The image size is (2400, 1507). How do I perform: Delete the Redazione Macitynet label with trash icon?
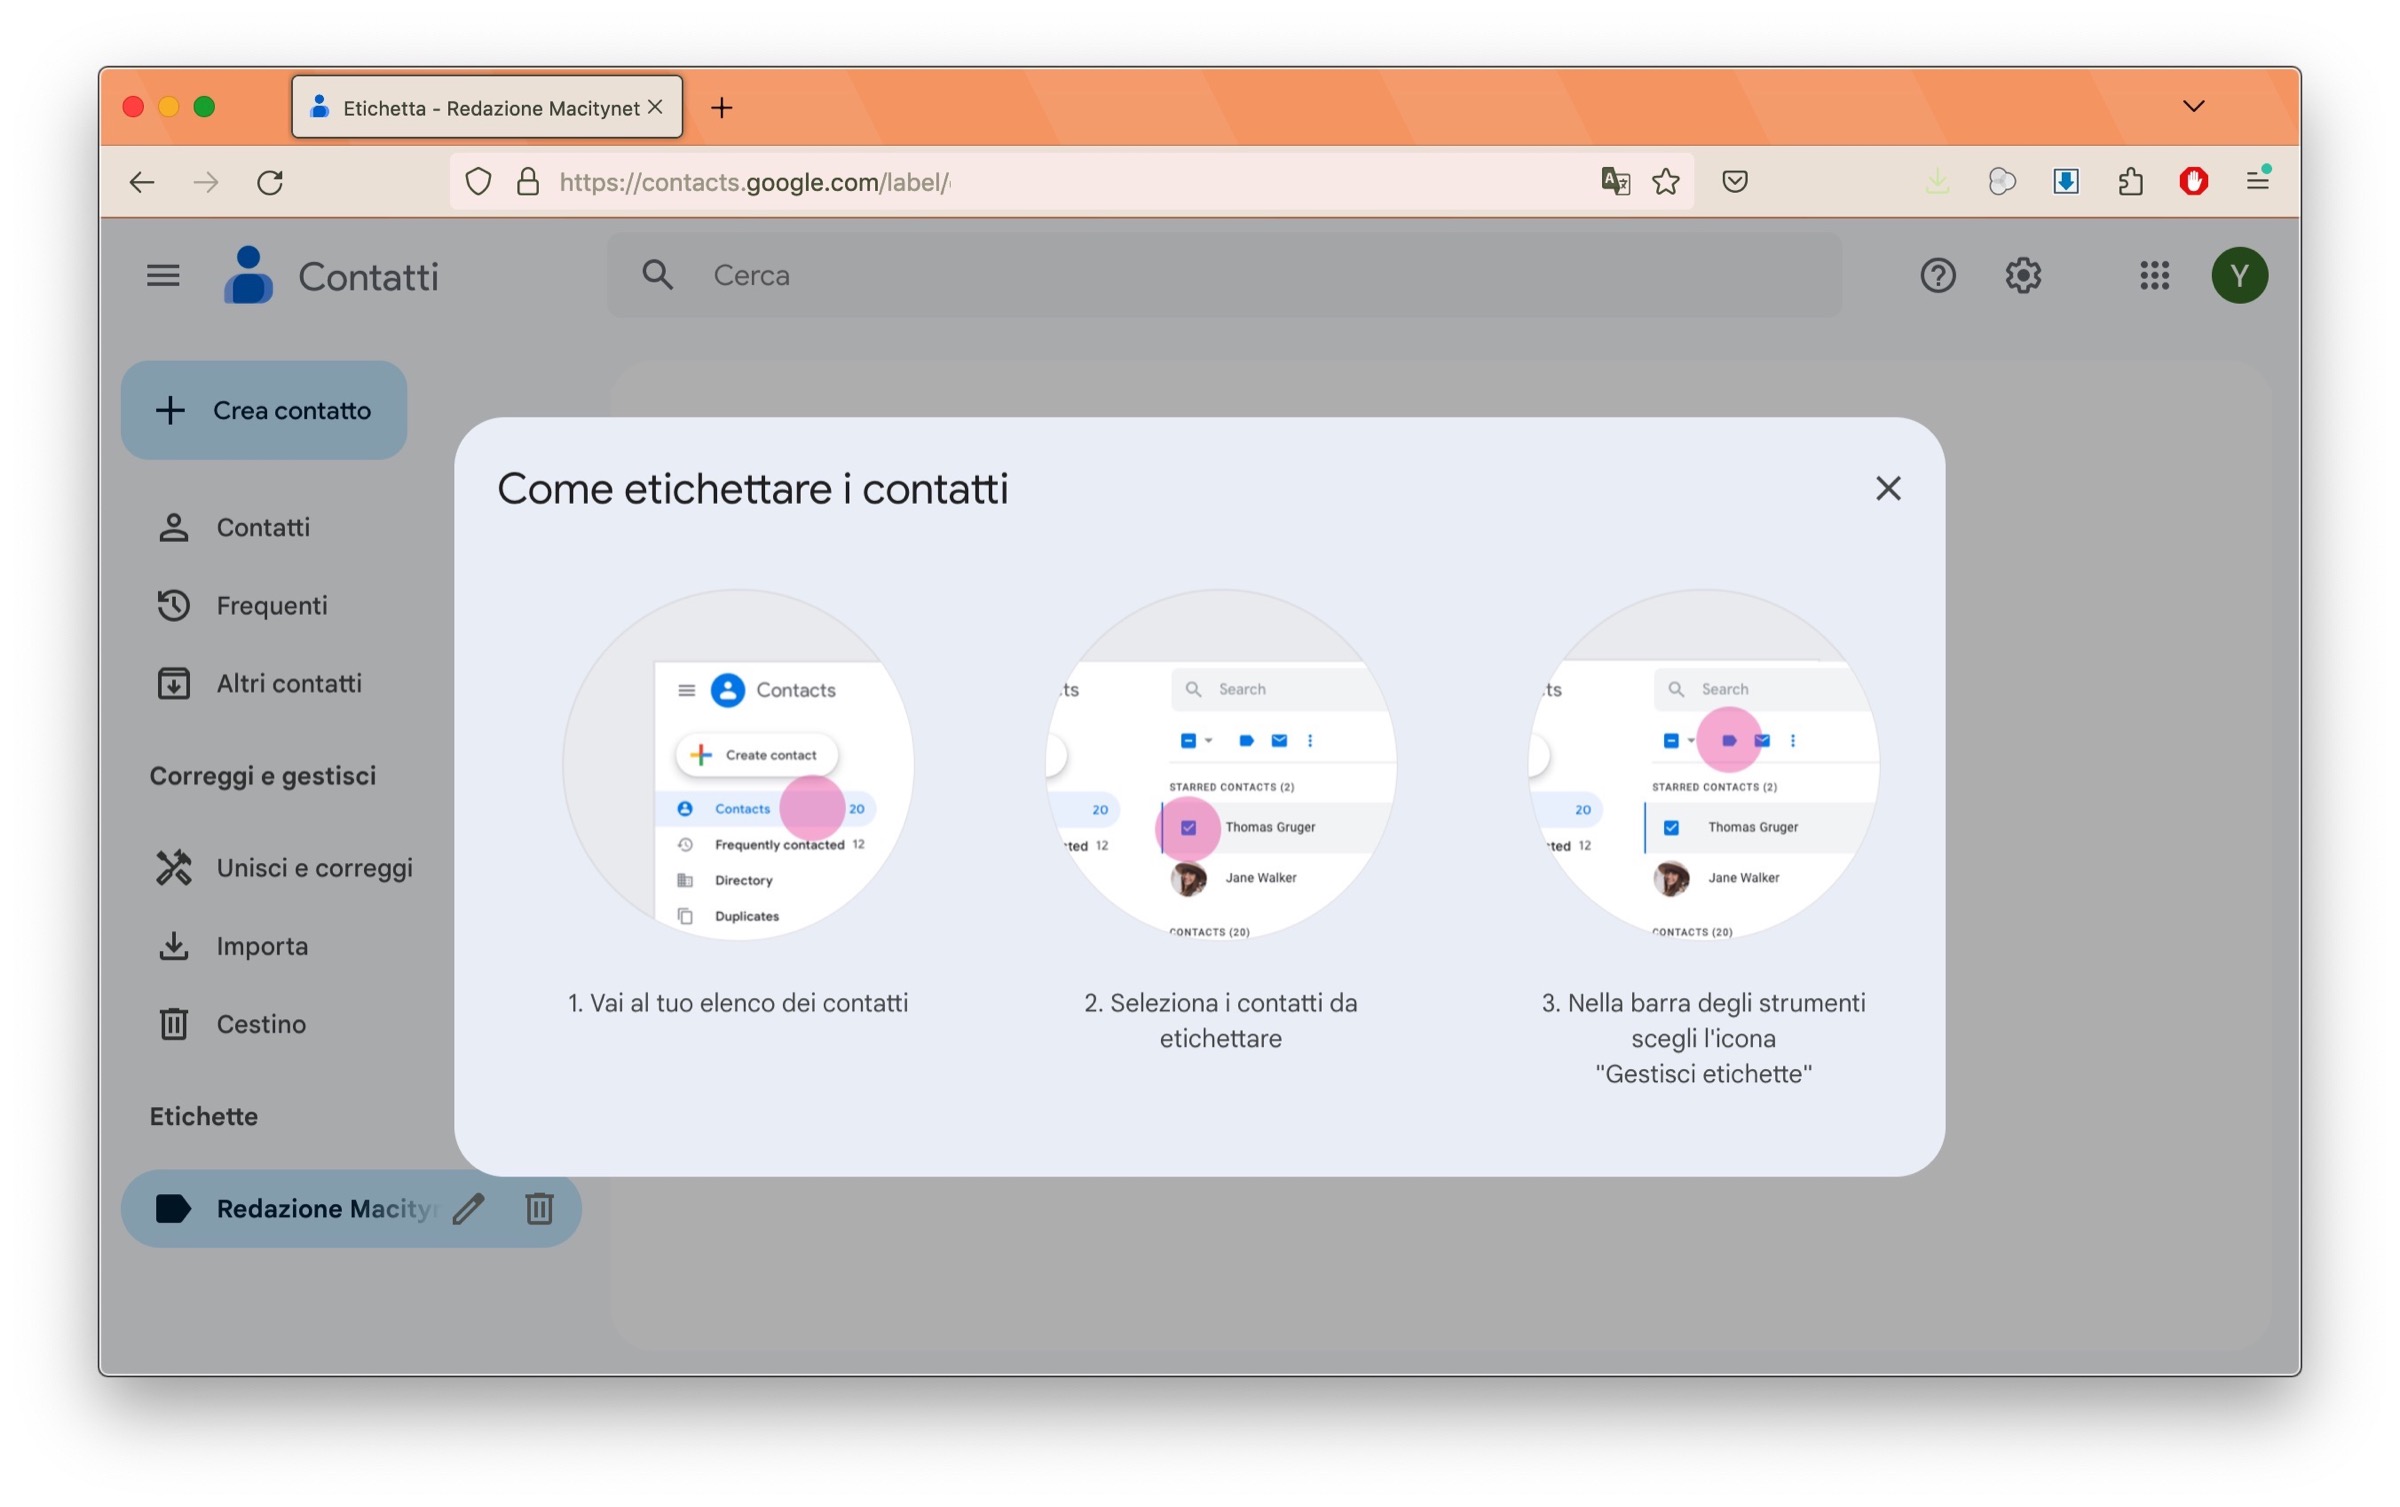click(x=539, y=1208)
